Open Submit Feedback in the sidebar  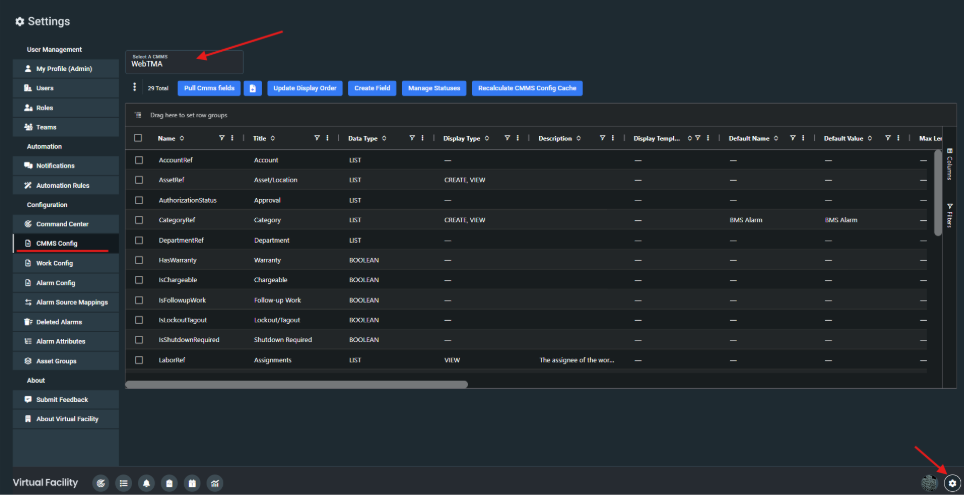pyautogui.click(x=66, y=399)
